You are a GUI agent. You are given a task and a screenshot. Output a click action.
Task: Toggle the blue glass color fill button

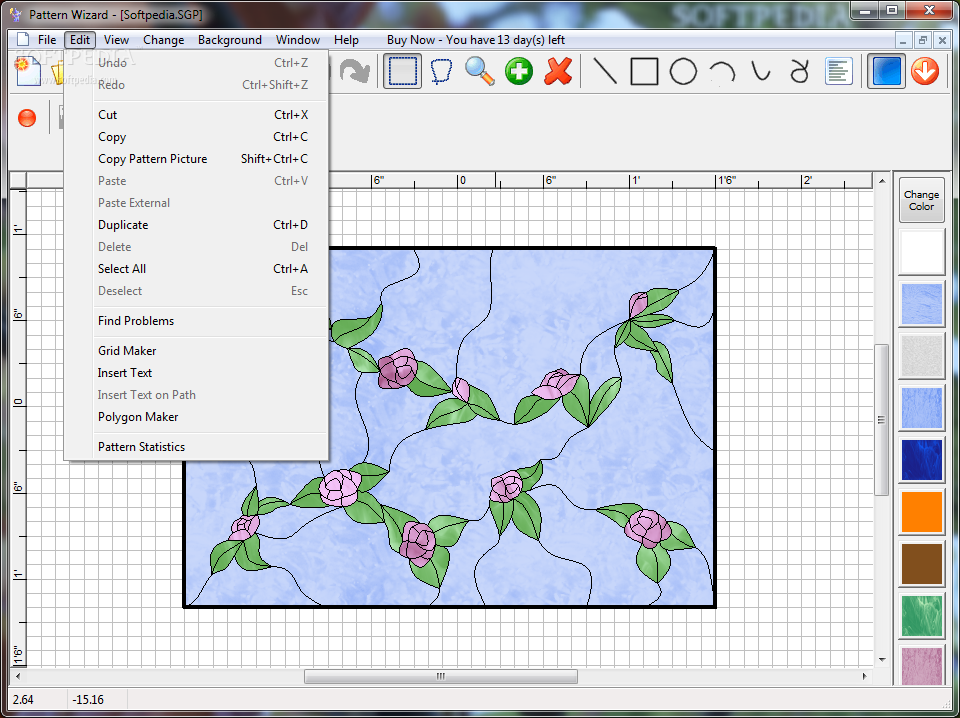pyautogui.click(x=886, y=72)
